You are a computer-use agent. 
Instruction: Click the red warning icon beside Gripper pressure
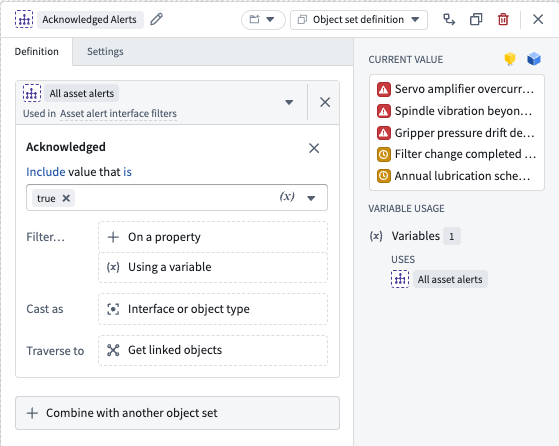pos(384,133)
